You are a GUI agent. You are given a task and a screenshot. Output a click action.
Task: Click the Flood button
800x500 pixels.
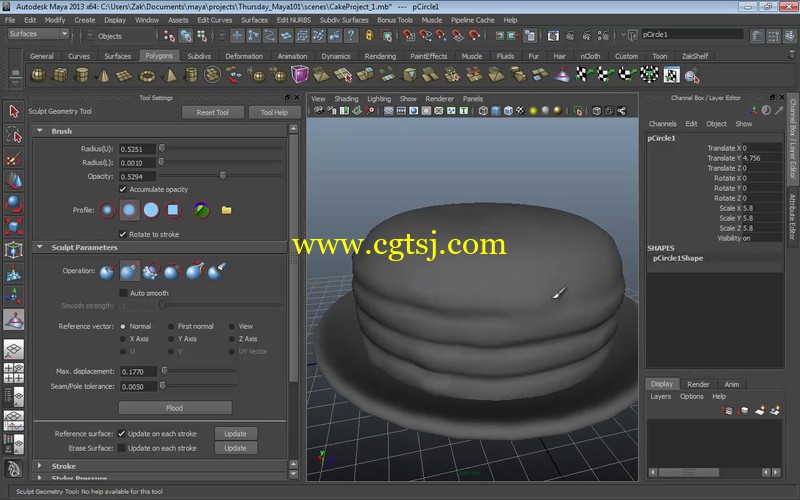pos(175,408)
